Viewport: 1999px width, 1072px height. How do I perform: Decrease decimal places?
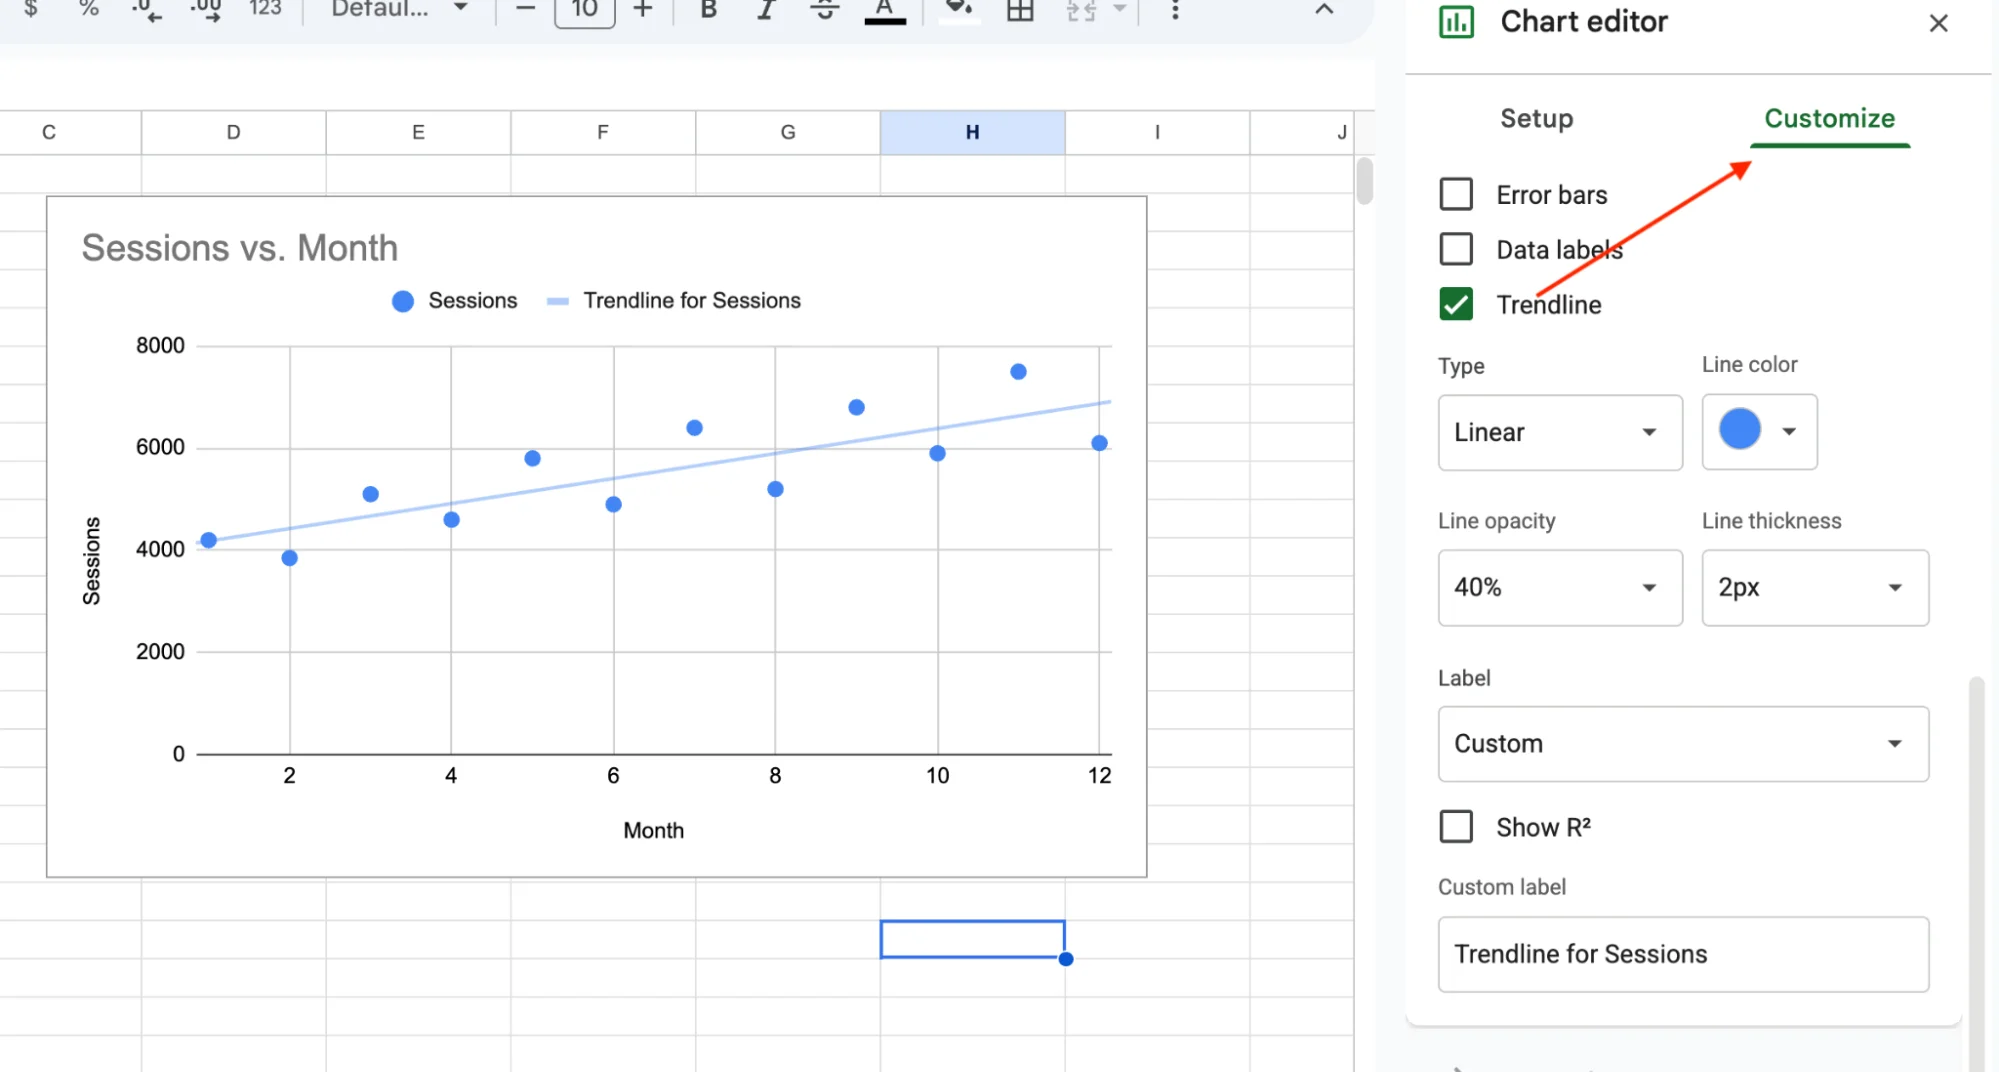[145, 10]
